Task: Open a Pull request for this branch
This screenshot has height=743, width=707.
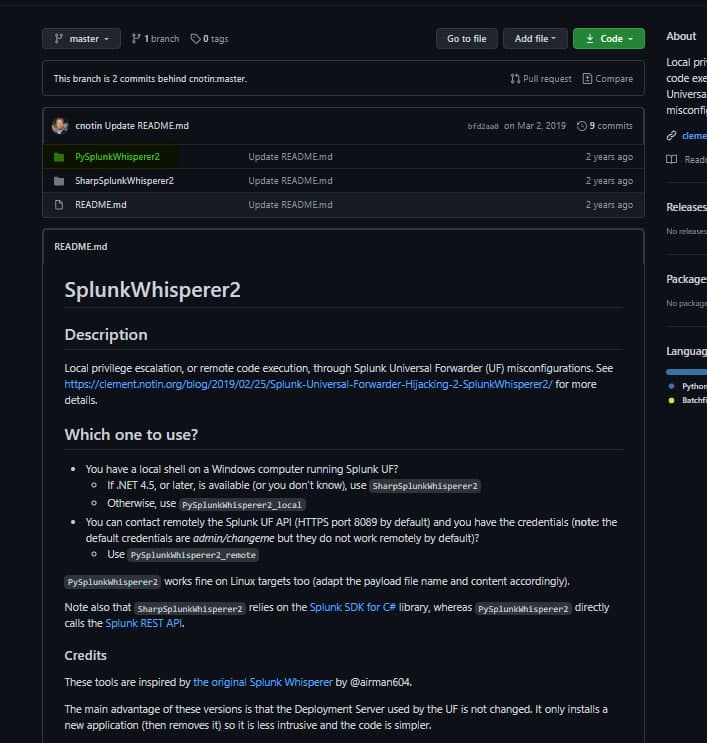Action: coord(540,78)
